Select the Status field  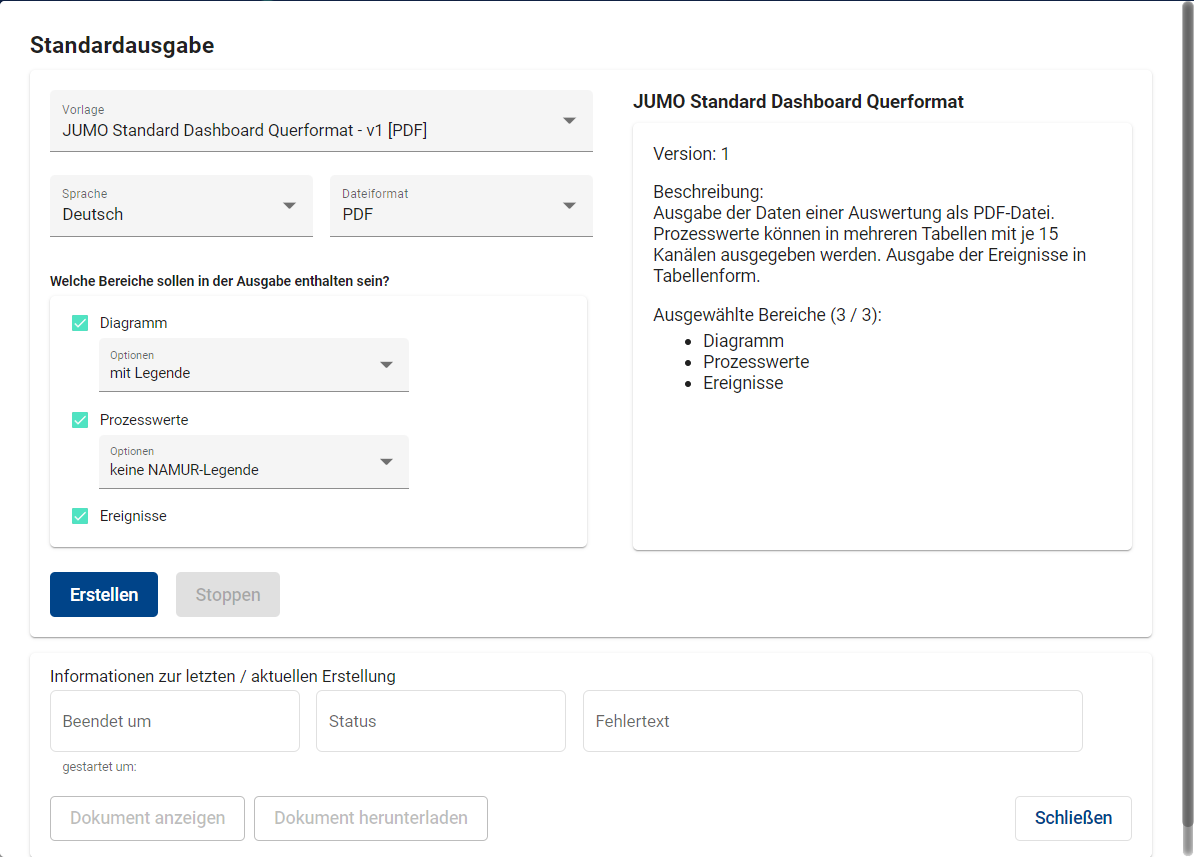coord(440,721)
